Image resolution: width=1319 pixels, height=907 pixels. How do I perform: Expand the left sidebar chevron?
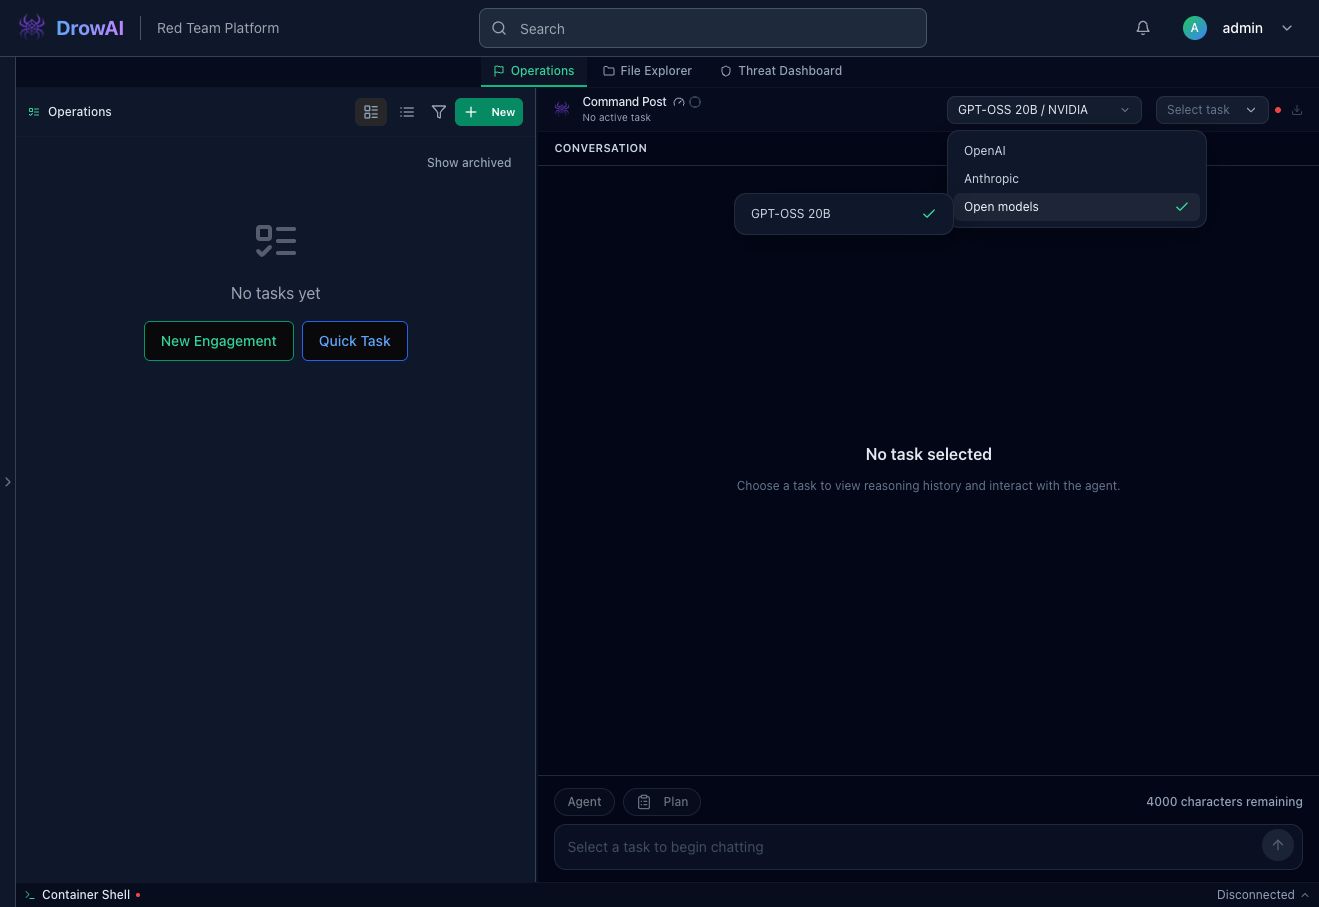tap(8, 482)
